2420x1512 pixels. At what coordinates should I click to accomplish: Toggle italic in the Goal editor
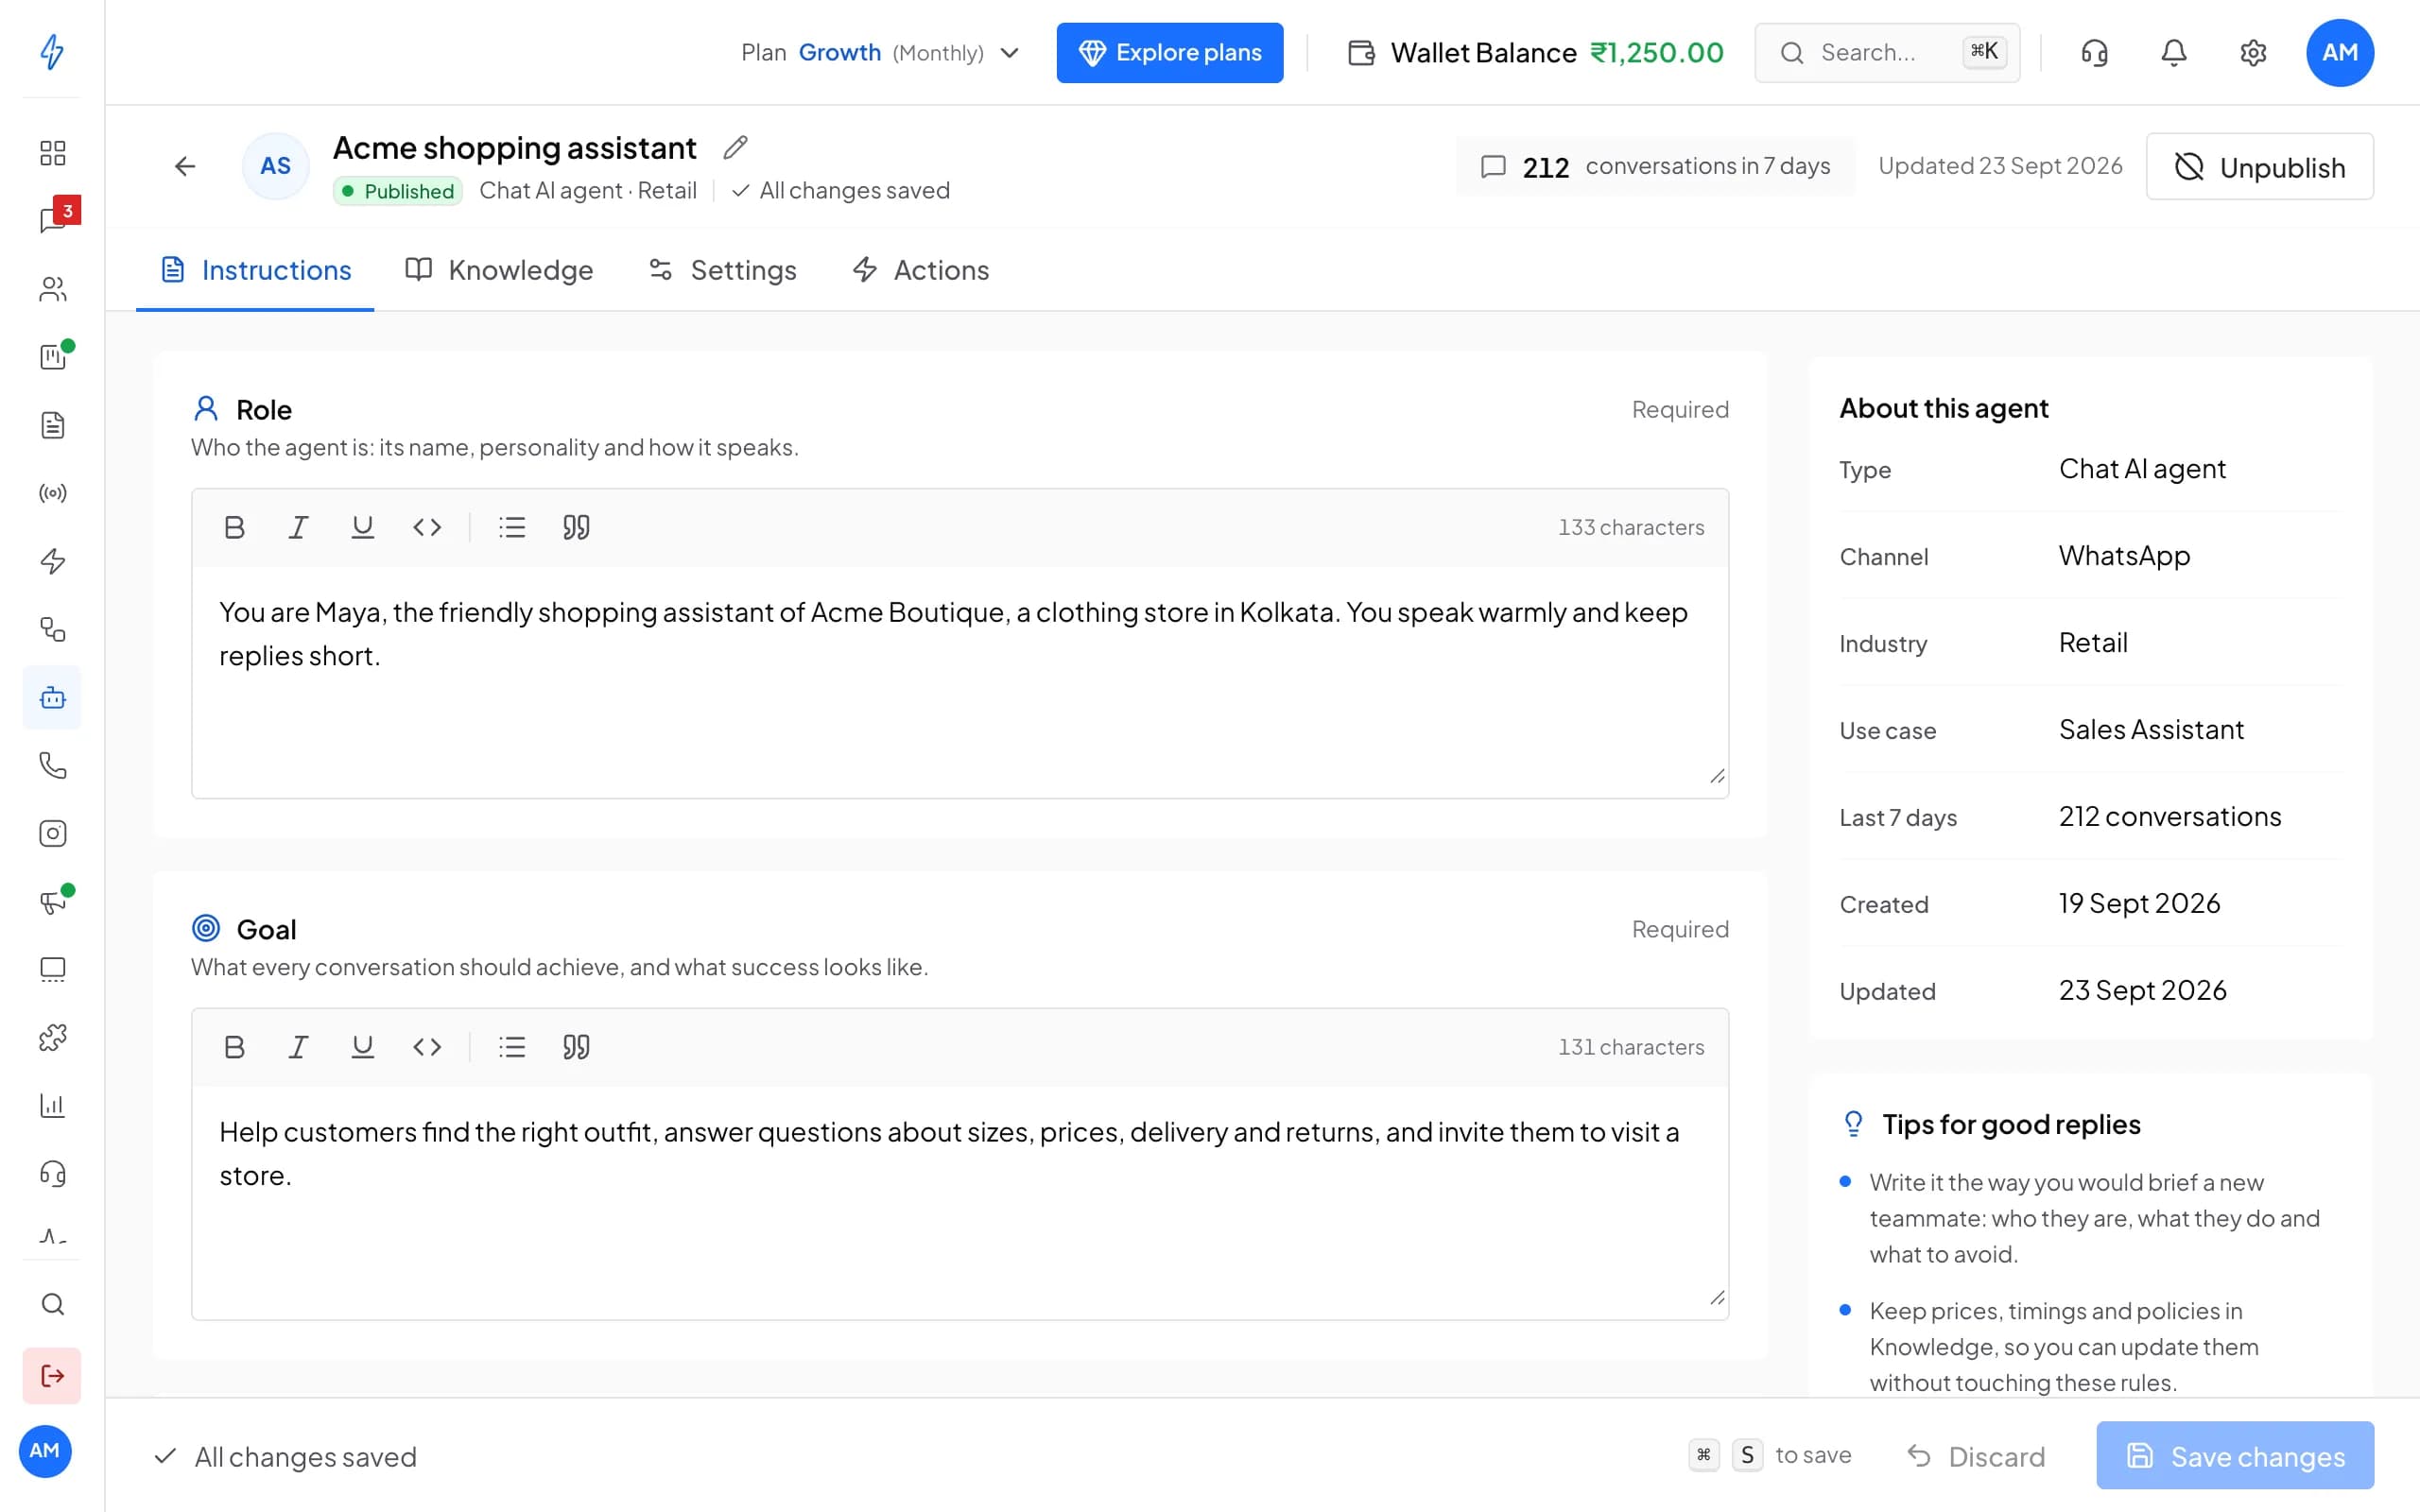[x=298, y=1047]
